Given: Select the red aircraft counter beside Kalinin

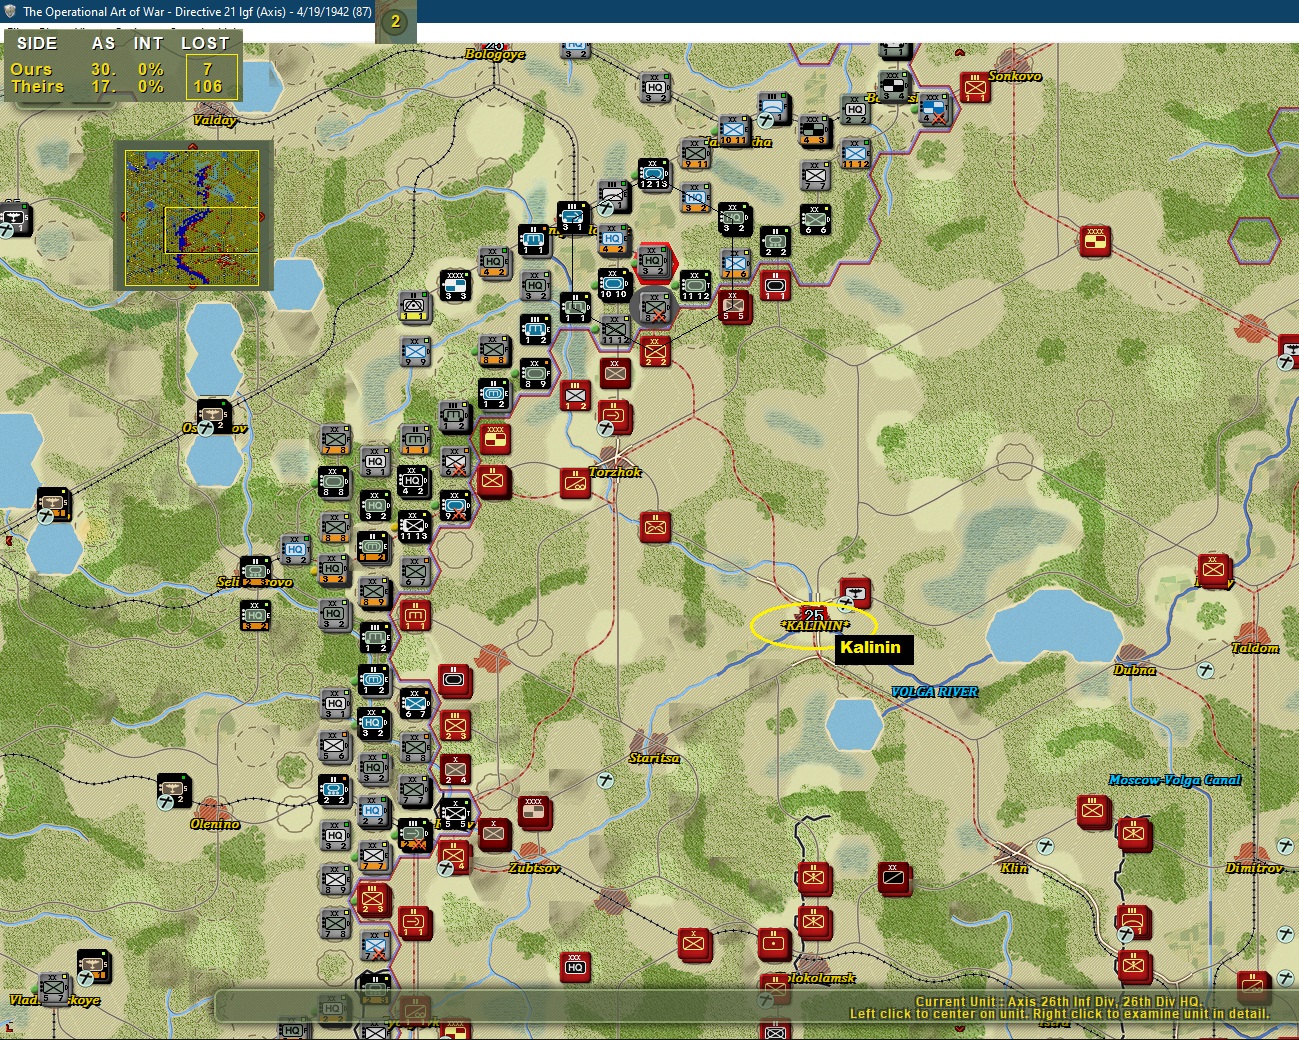Looking at the screenshot, I should pyautogui.click(x=855, y=593).
